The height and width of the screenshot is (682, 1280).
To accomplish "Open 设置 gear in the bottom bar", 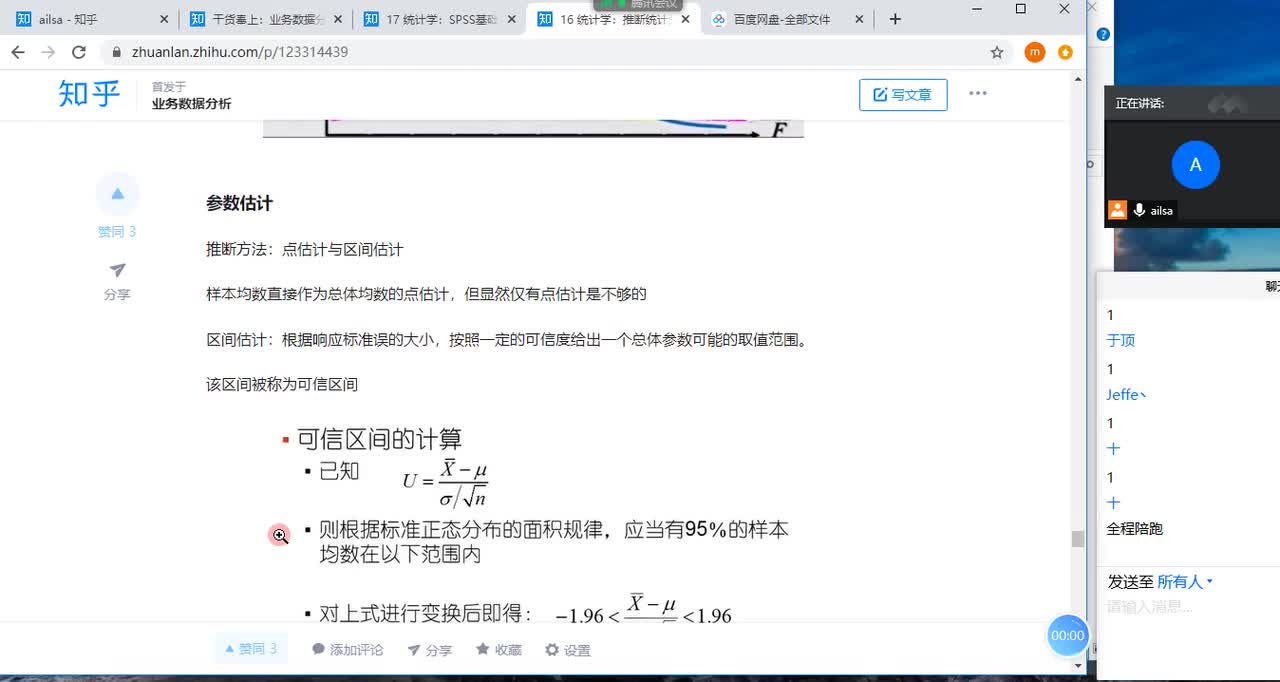I will pyautogui.click(x=567, y=650).
